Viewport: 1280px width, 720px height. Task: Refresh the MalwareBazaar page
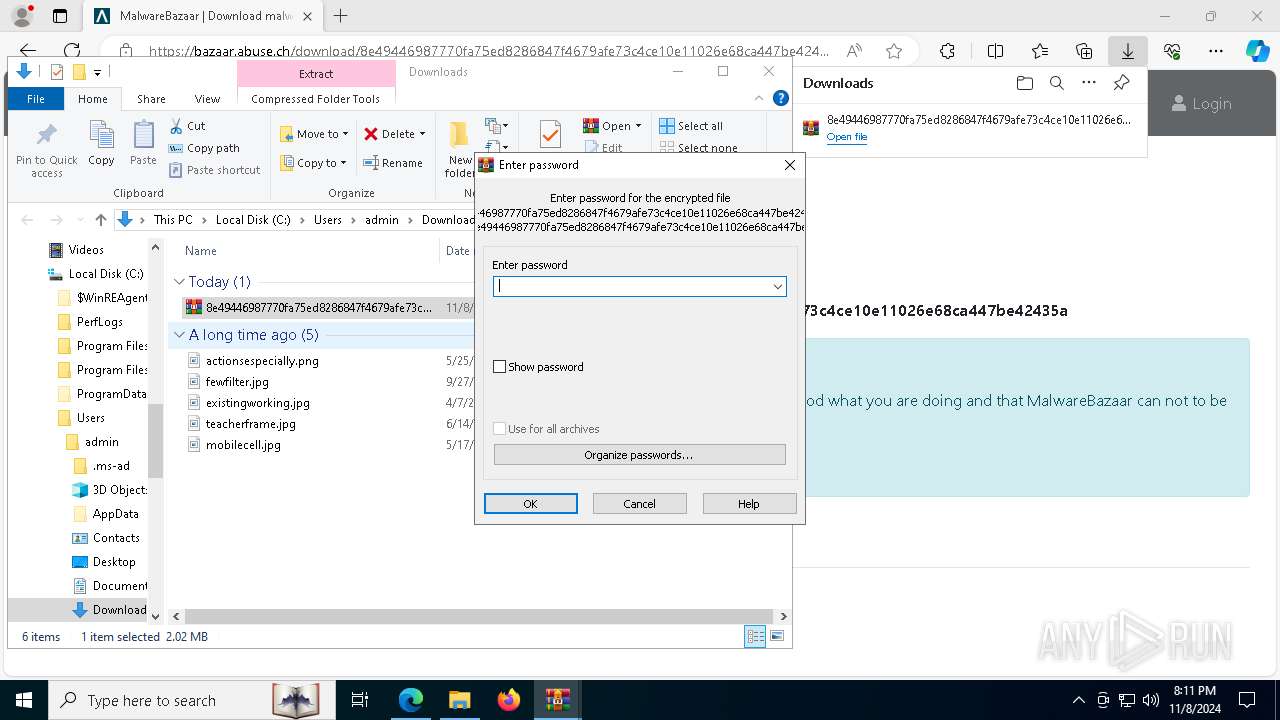point(72,51)
